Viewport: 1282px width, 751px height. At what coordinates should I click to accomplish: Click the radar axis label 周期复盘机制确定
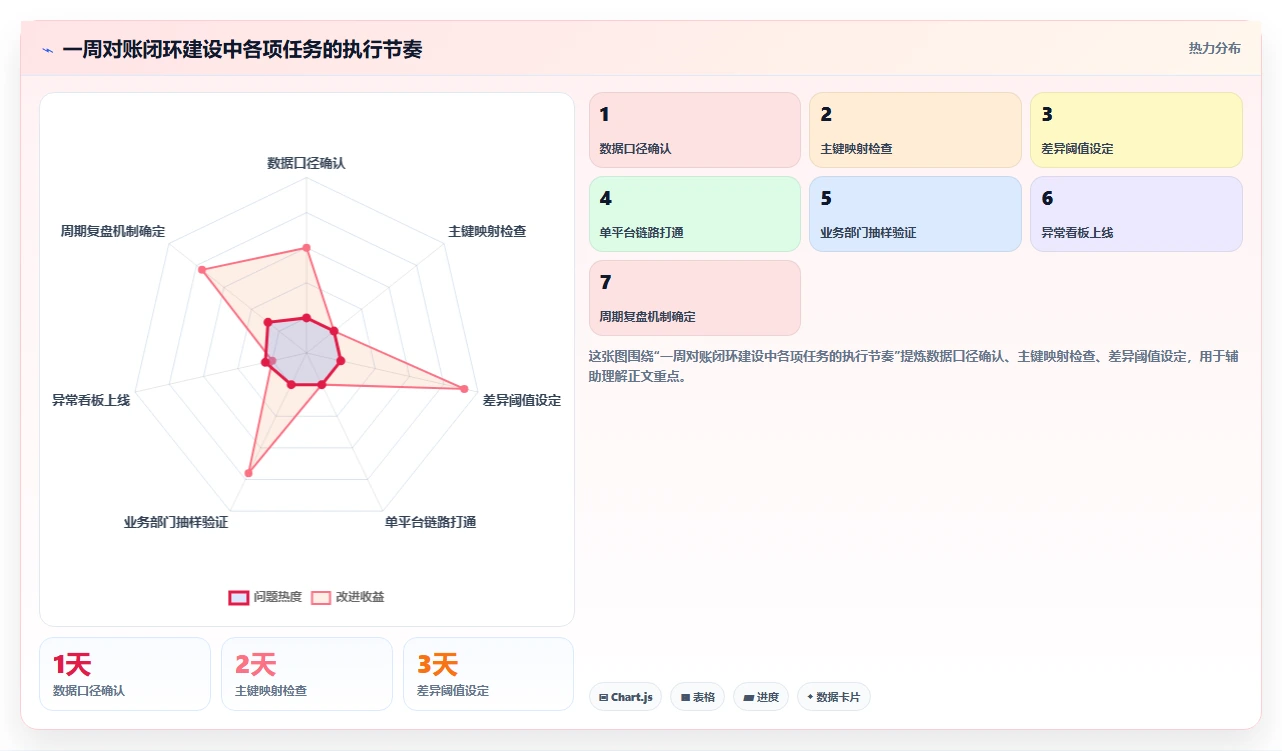pyautogui.click(x=113, y=231)
